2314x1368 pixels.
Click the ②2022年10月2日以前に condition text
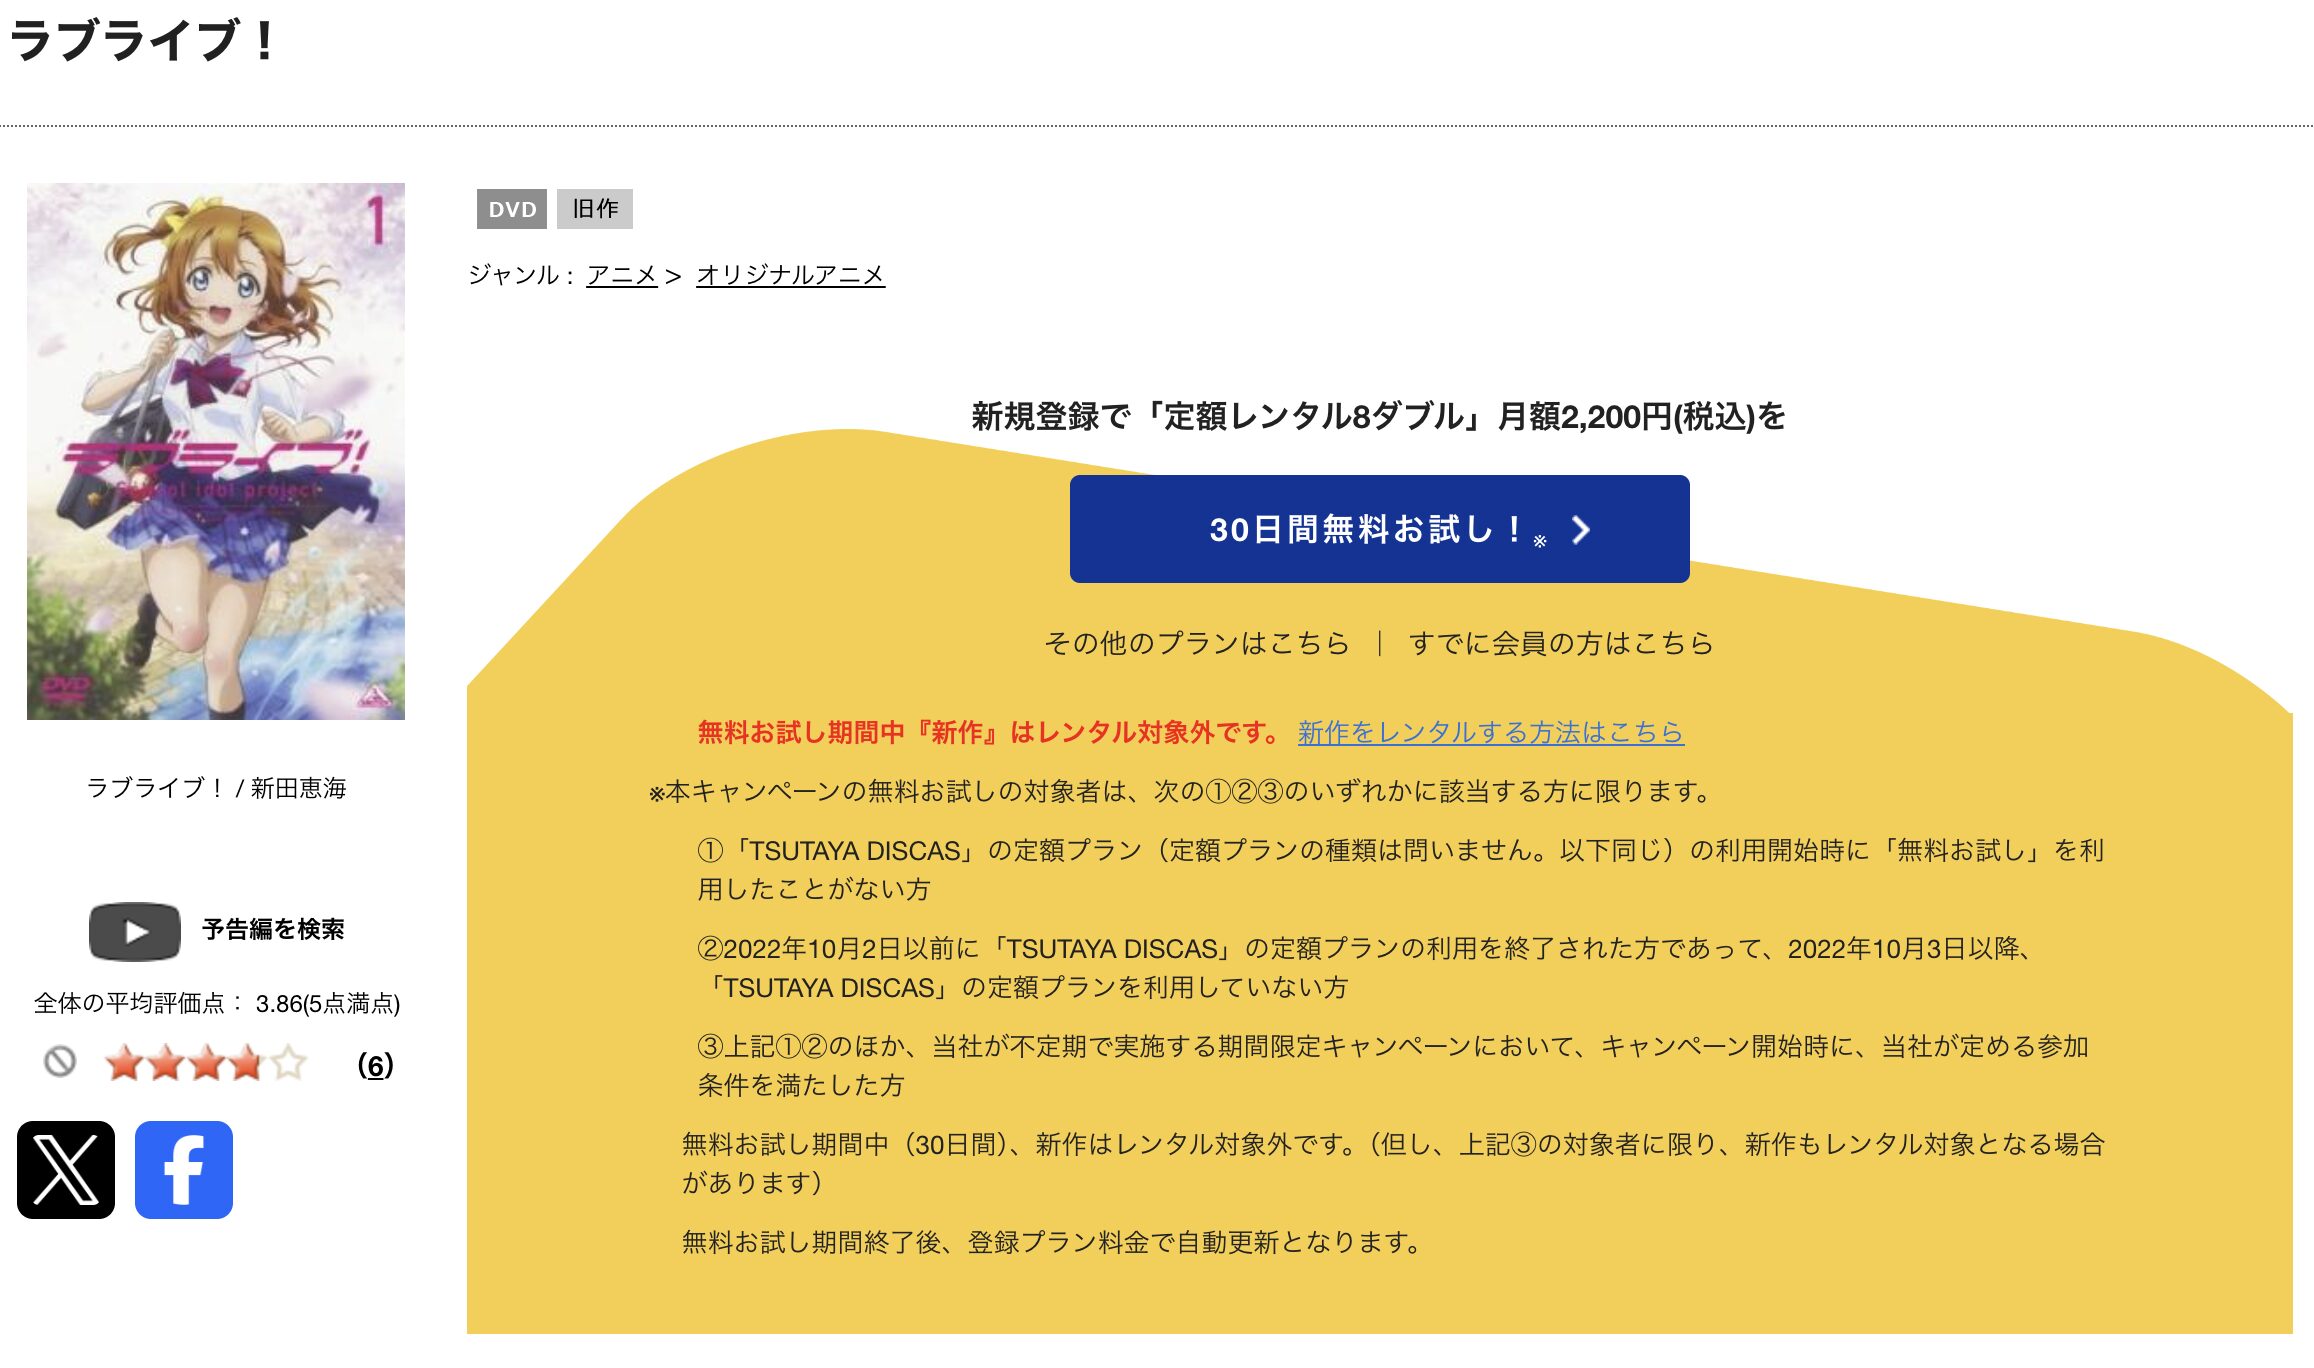pyautogui.click(x=1366, y=968)
